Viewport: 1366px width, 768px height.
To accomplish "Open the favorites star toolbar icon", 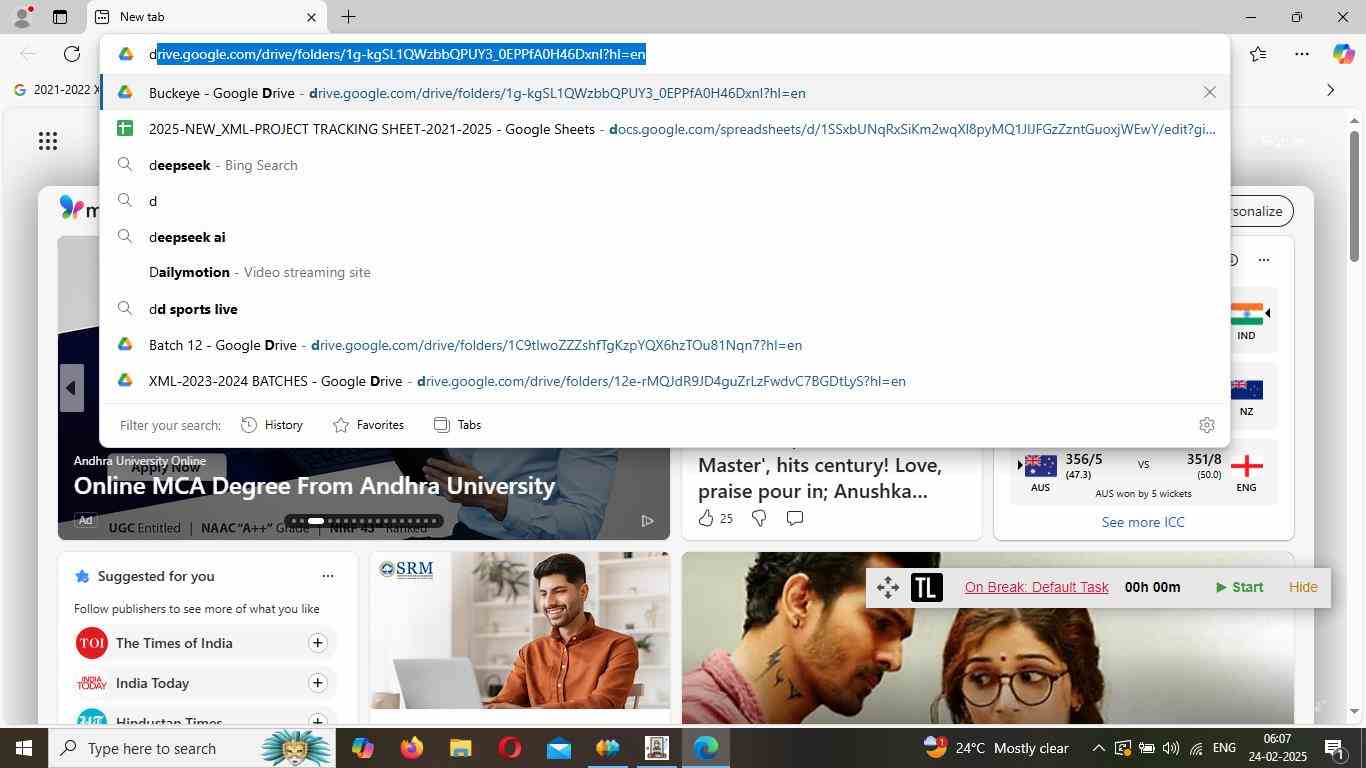I will point(1258,54).
